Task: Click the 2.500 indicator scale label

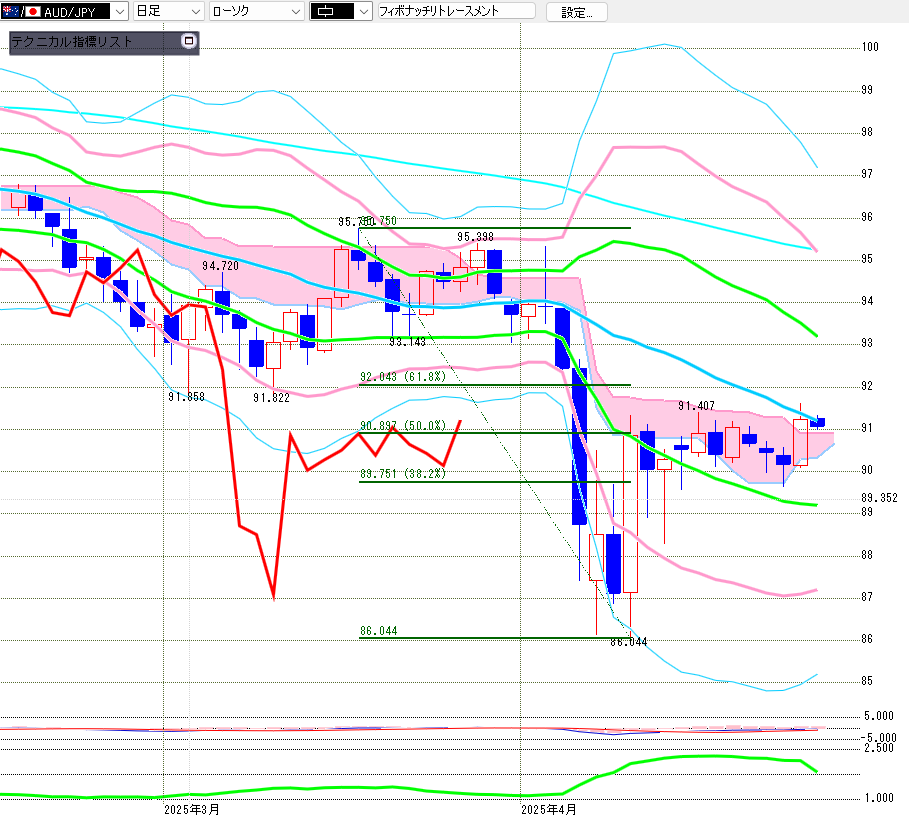Action: pyautogui.click(x=879, y=748)
